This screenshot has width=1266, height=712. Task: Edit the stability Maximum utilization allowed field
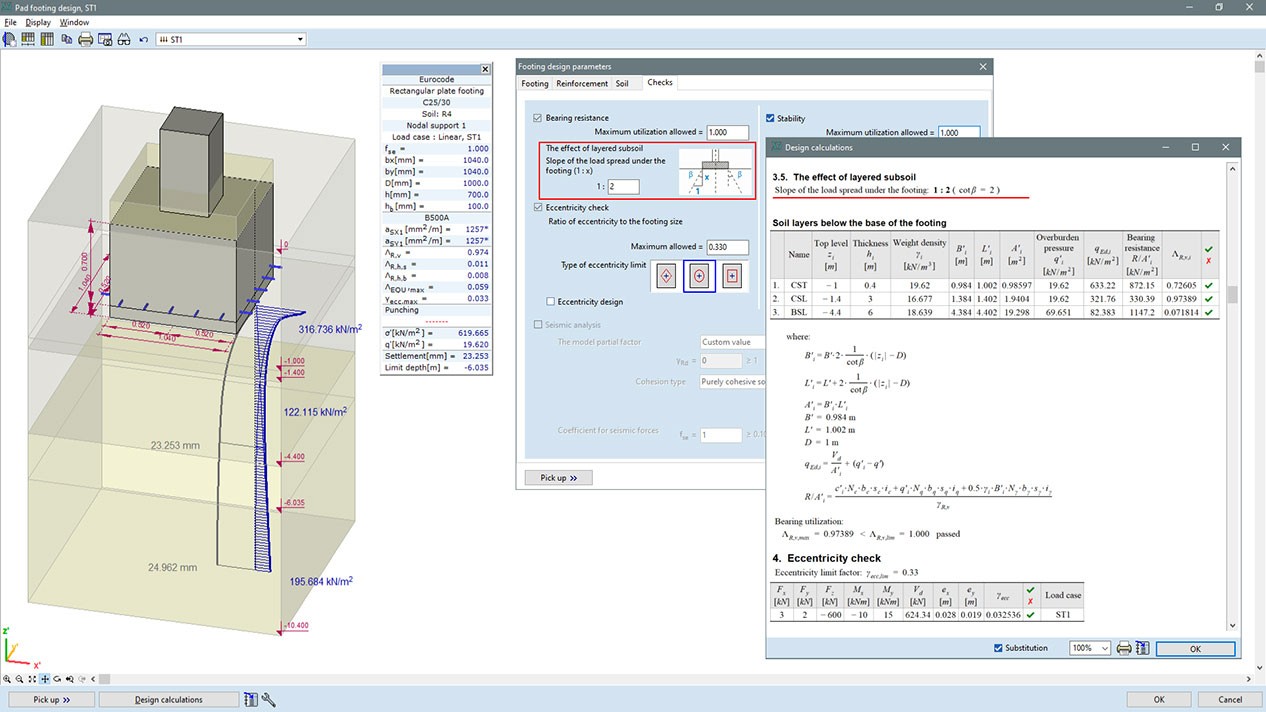point(958,132)
